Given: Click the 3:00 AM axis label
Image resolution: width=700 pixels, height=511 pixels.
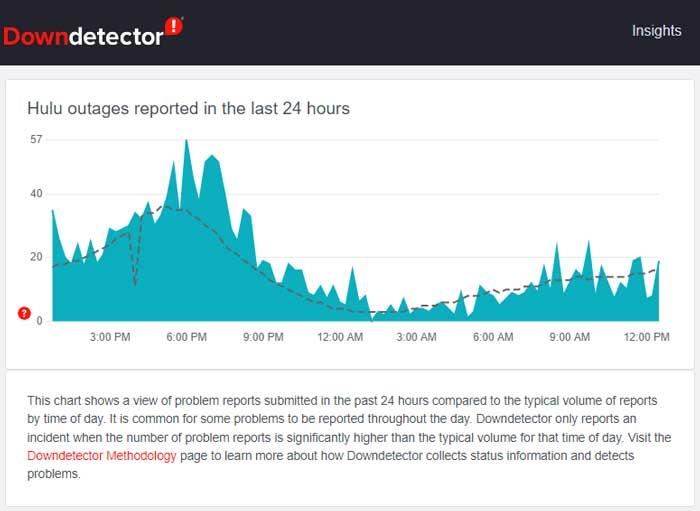Looking at the screenshot, I should (x=417, y=337).
